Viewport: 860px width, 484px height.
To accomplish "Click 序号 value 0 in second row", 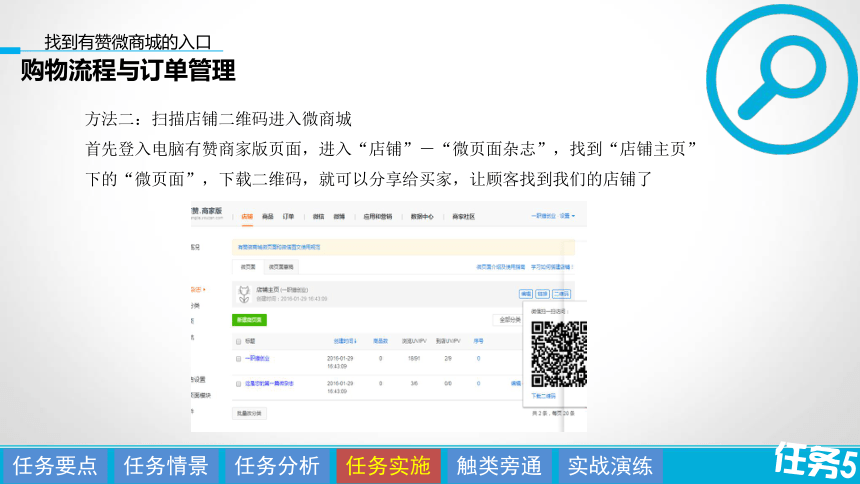I will [x=479, y=384].
